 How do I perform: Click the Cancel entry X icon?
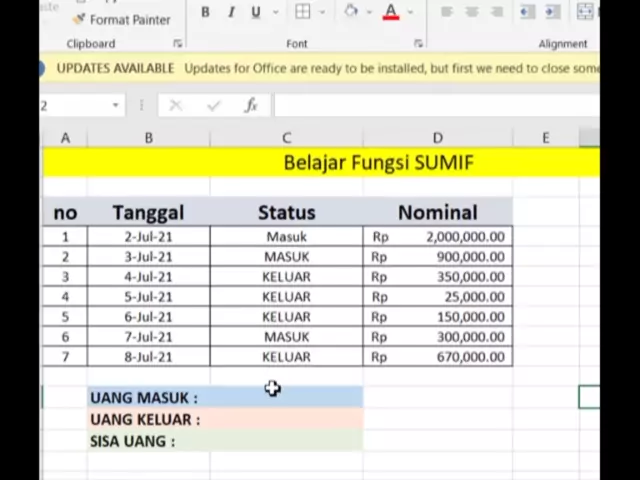pos(176,105)
